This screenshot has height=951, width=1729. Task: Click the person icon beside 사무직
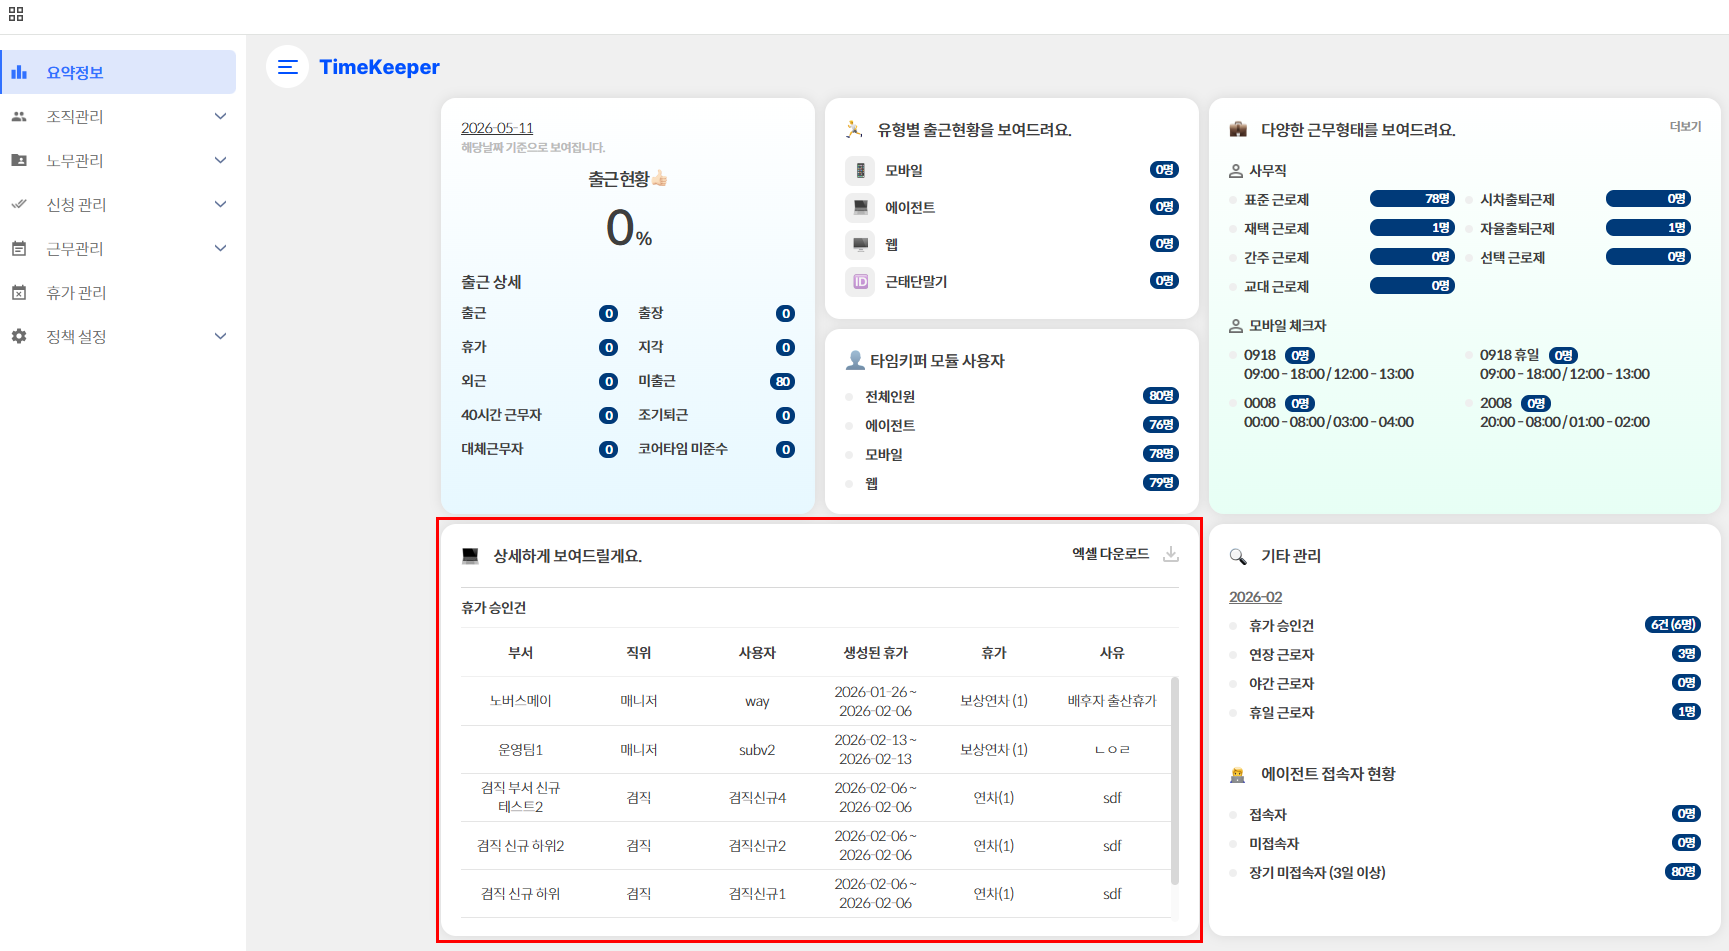[x=1236, y=171]
